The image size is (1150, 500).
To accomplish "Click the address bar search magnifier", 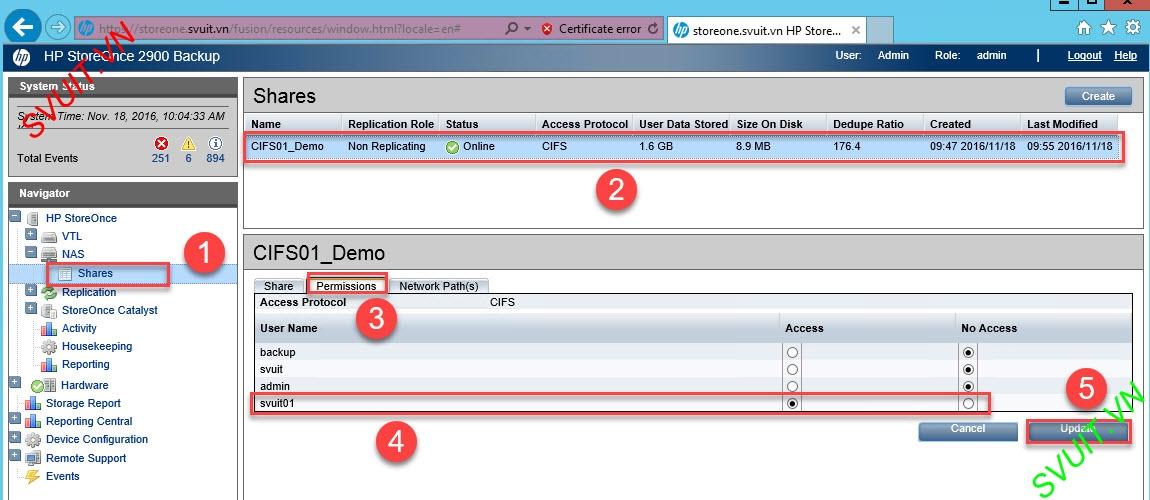I will (512, 29).
